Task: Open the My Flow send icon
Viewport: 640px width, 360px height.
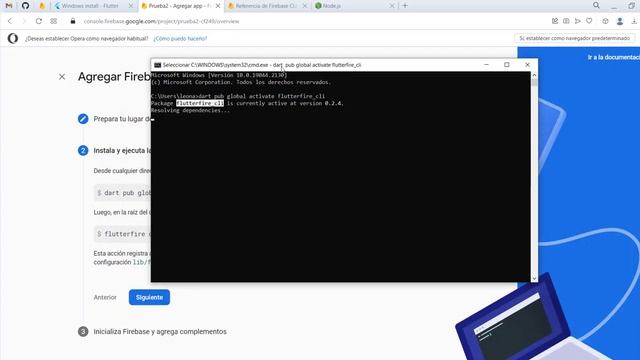Action: [578, 21]
